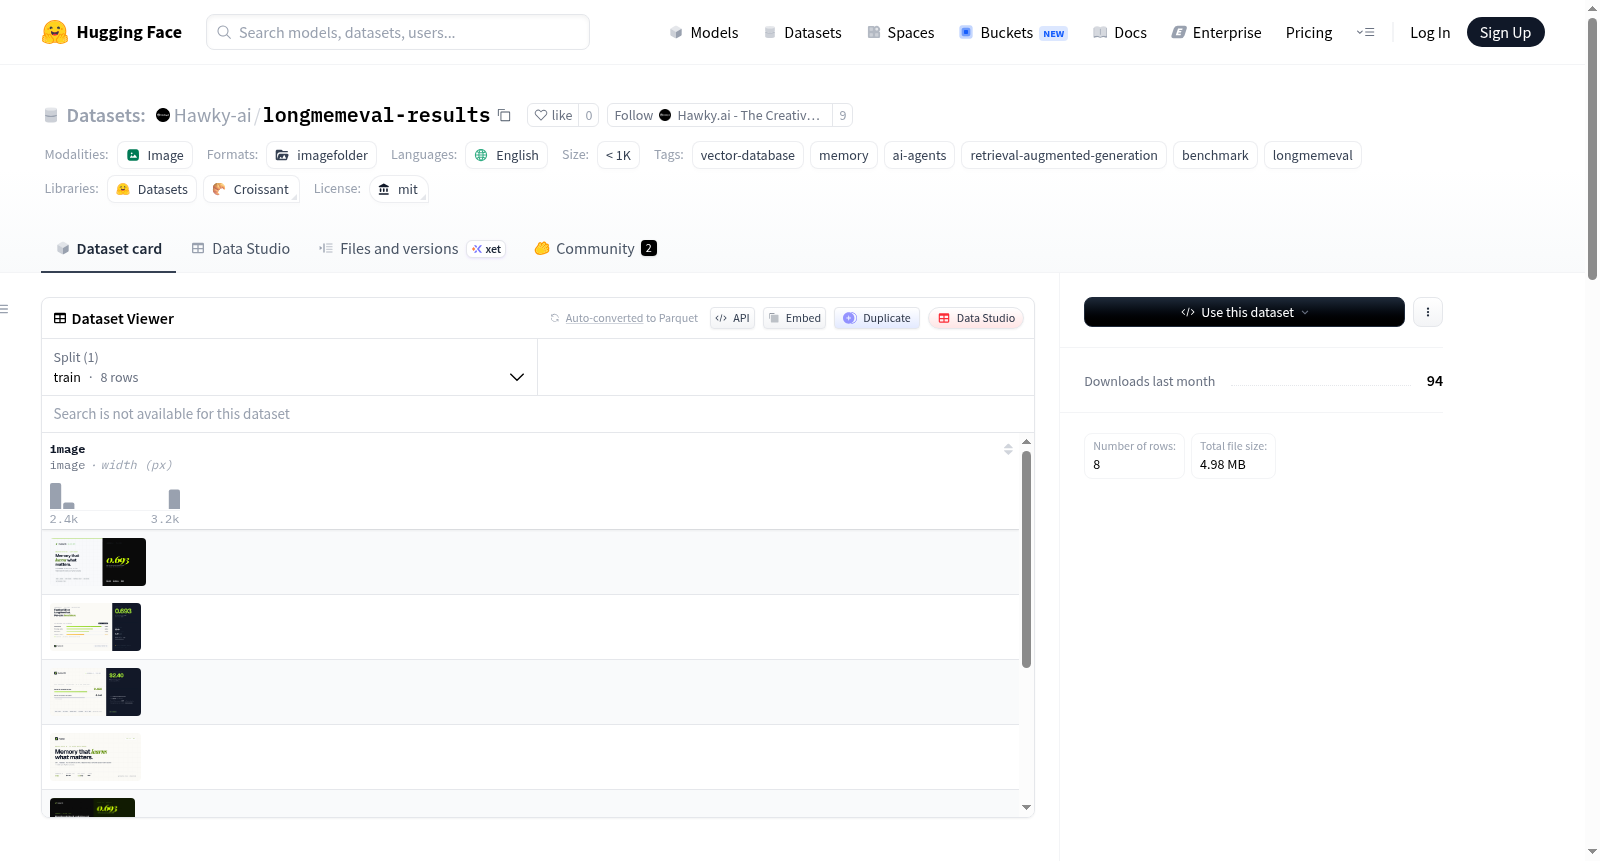Open the Use this dataset dropdown
The height and width of the screenshot is (861, 1600).
pos(1244,312)
